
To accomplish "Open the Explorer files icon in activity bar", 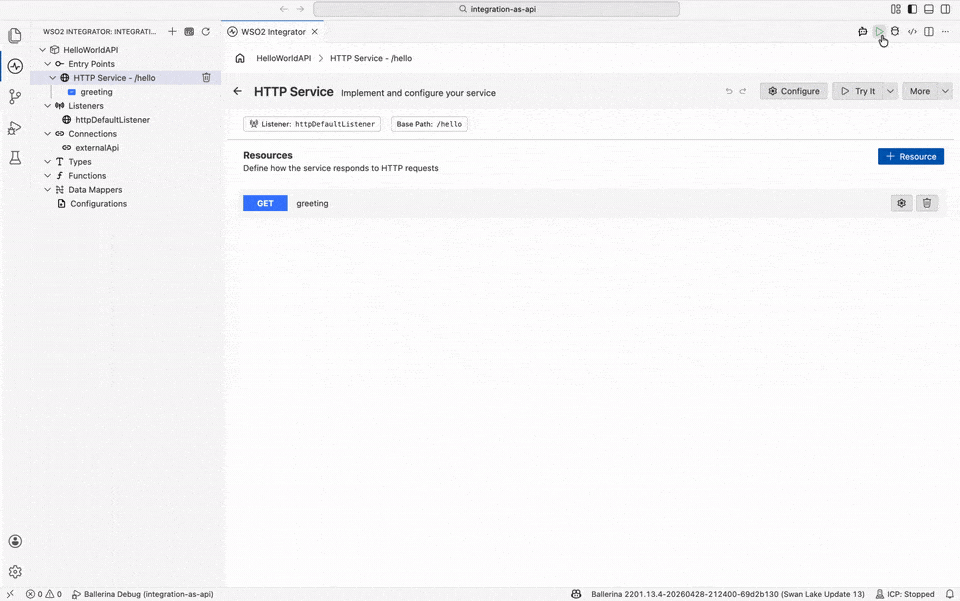I will point(15,35).
